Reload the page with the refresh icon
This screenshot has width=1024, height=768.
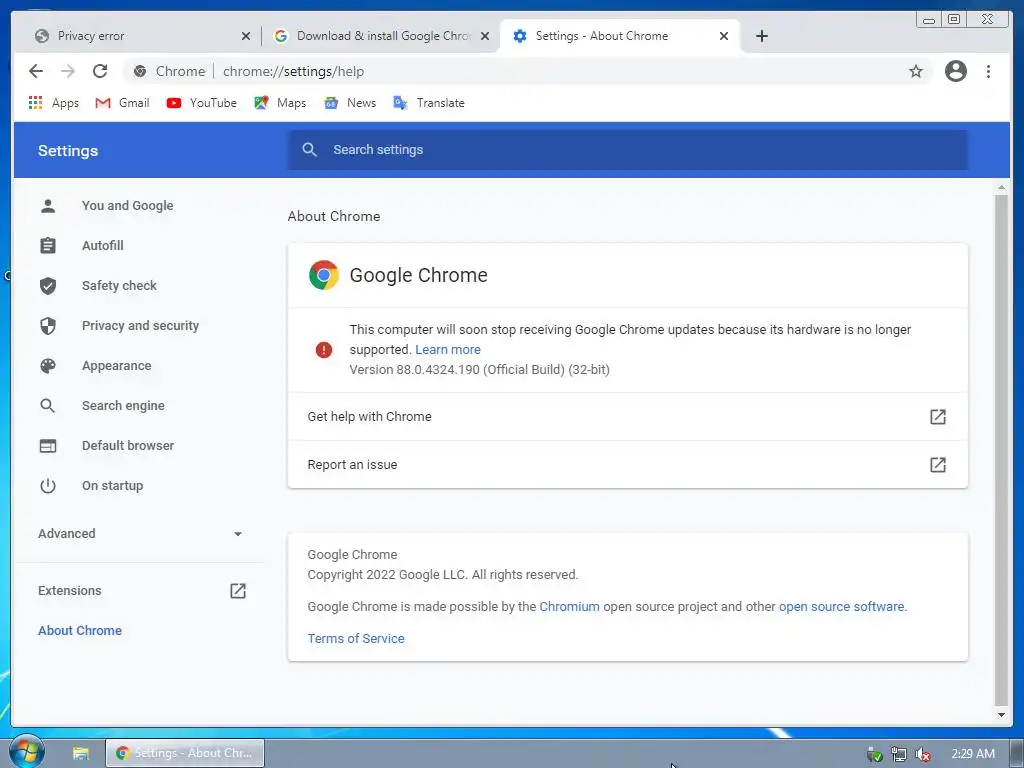100,71
